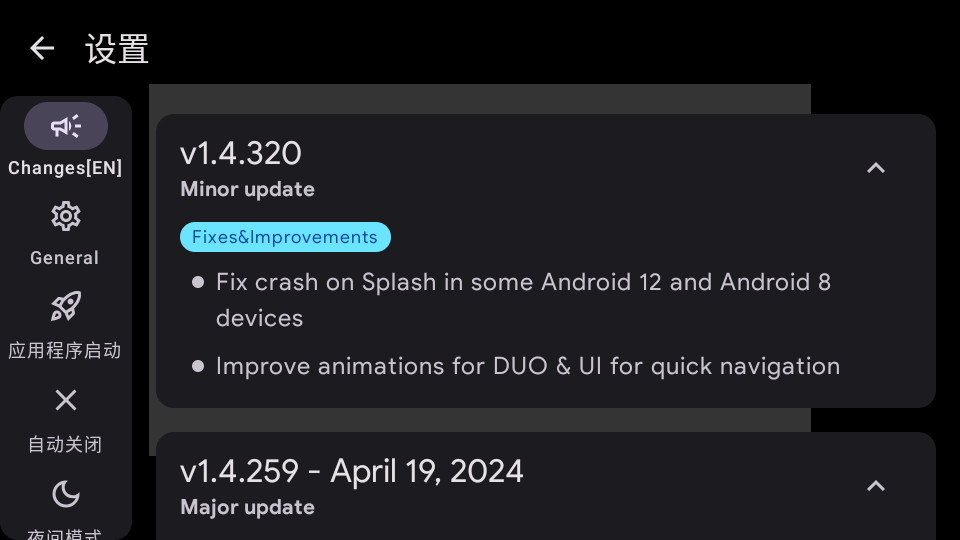This screenshot has height=540, width=960.
Task: Select the 应用程序启动 label
Action: 65,351
